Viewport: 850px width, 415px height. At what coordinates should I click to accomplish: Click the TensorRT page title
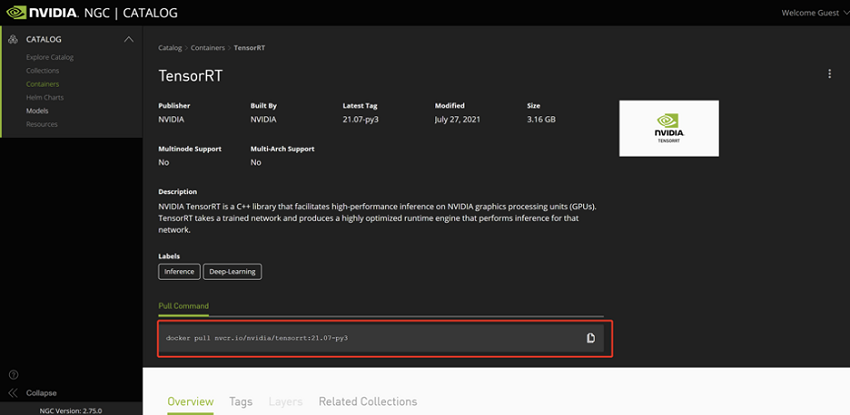point(190,76)
